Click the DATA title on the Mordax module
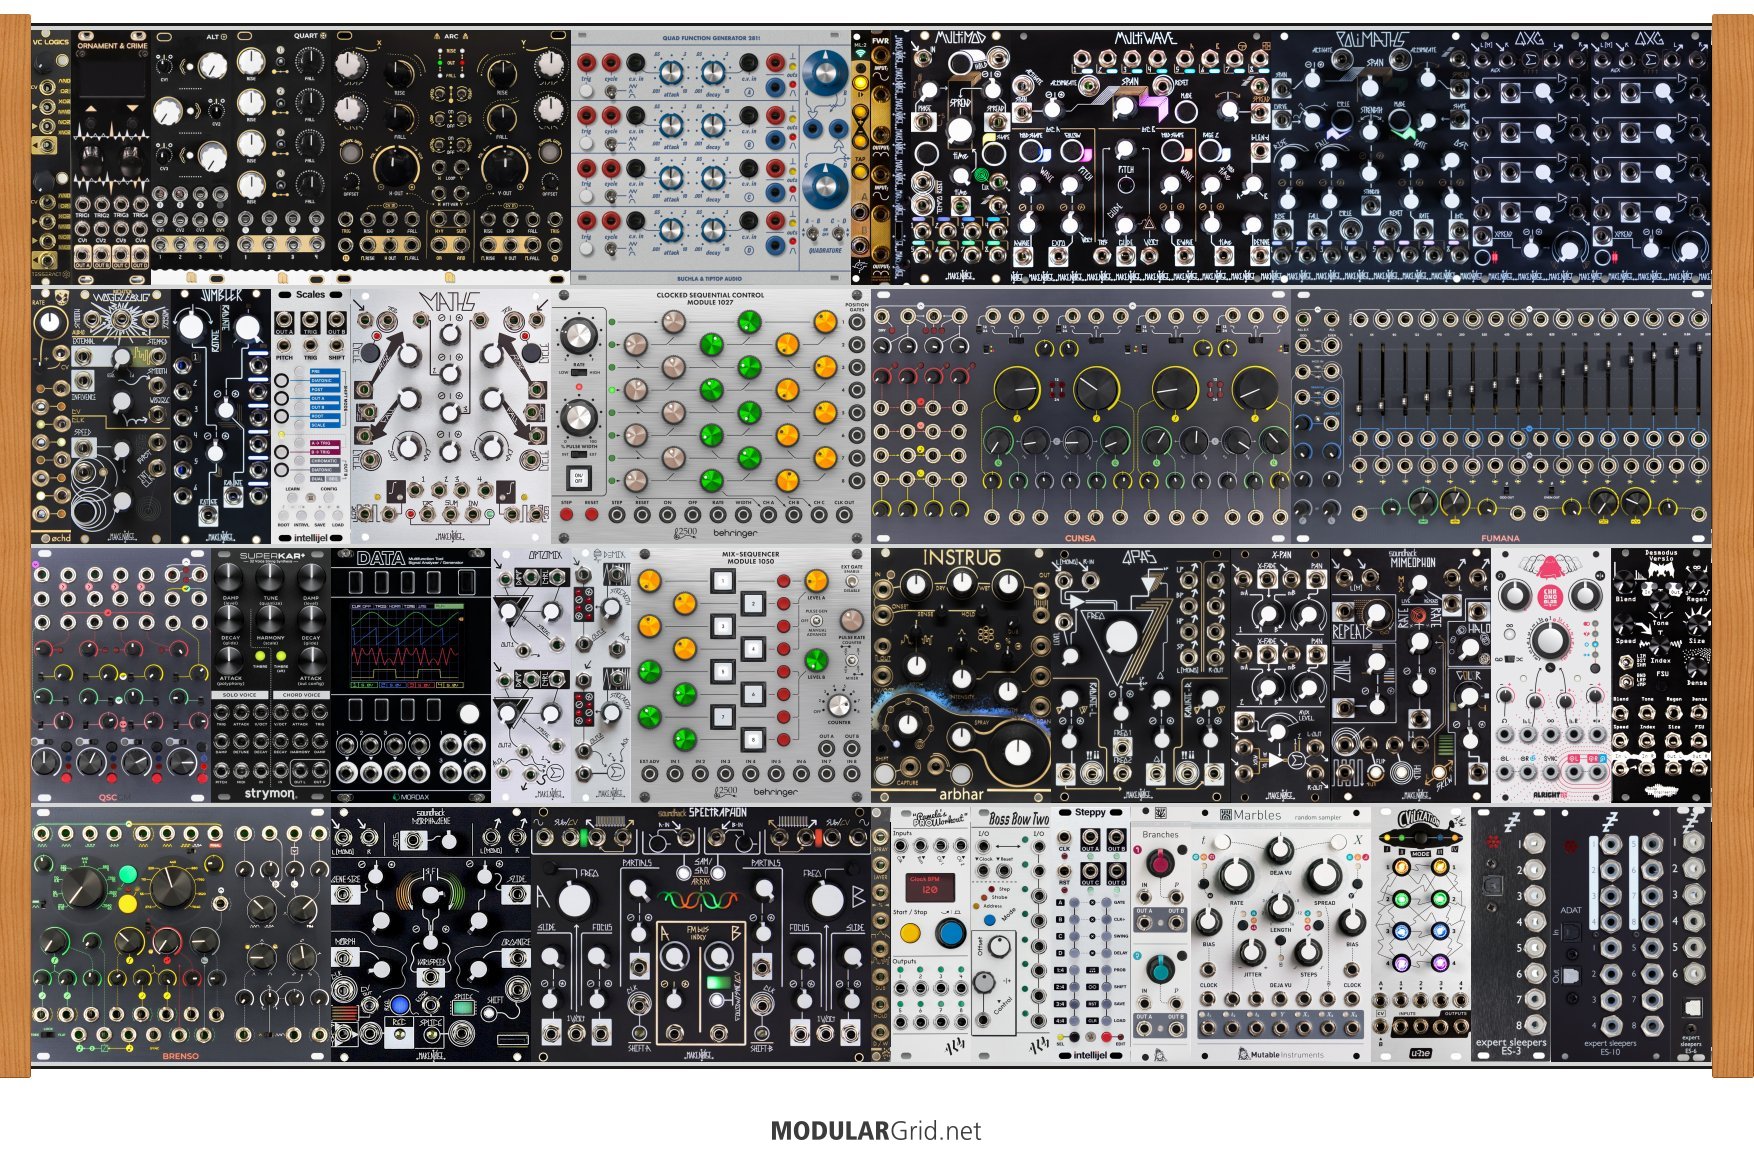The width and height of the screenshot is (1754, 1152). (381, 558)
